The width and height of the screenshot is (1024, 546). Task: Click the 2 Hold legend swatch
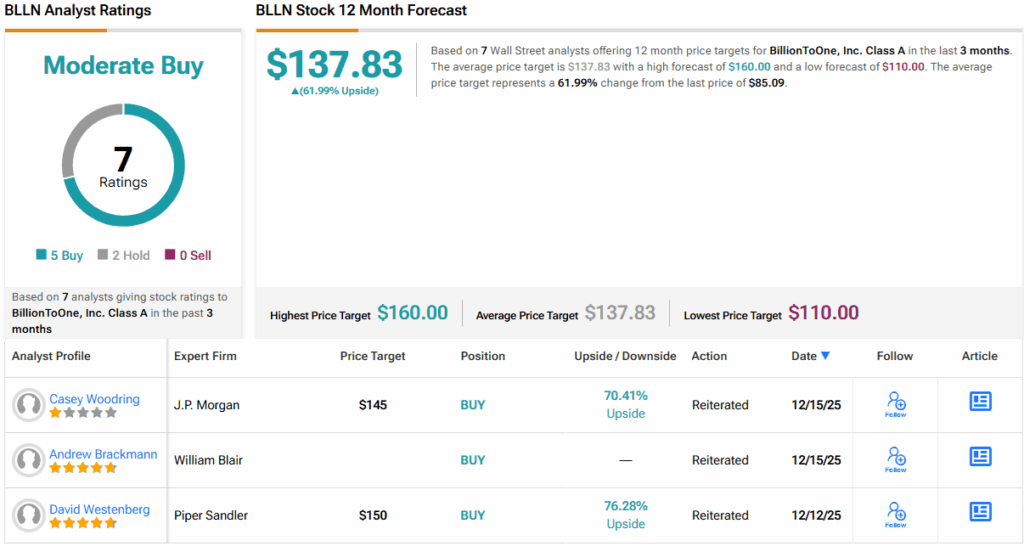102,256
